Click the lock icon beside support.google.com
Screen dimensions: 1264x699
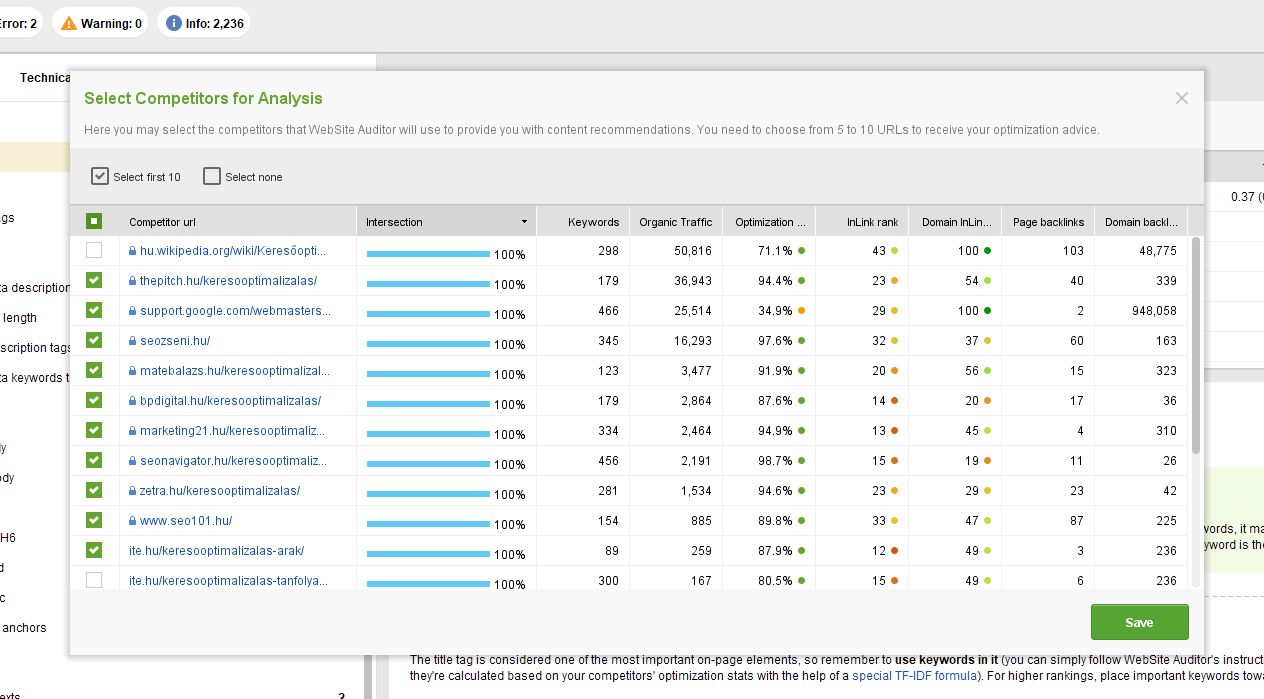(132, 311)
